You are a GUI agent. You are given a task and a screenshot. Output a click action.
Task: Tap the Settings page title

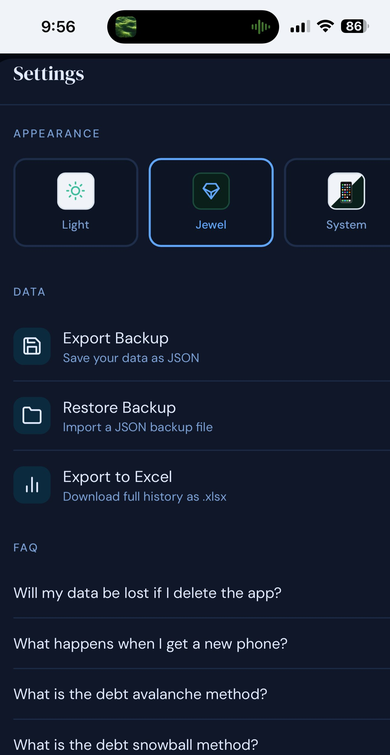49,74
